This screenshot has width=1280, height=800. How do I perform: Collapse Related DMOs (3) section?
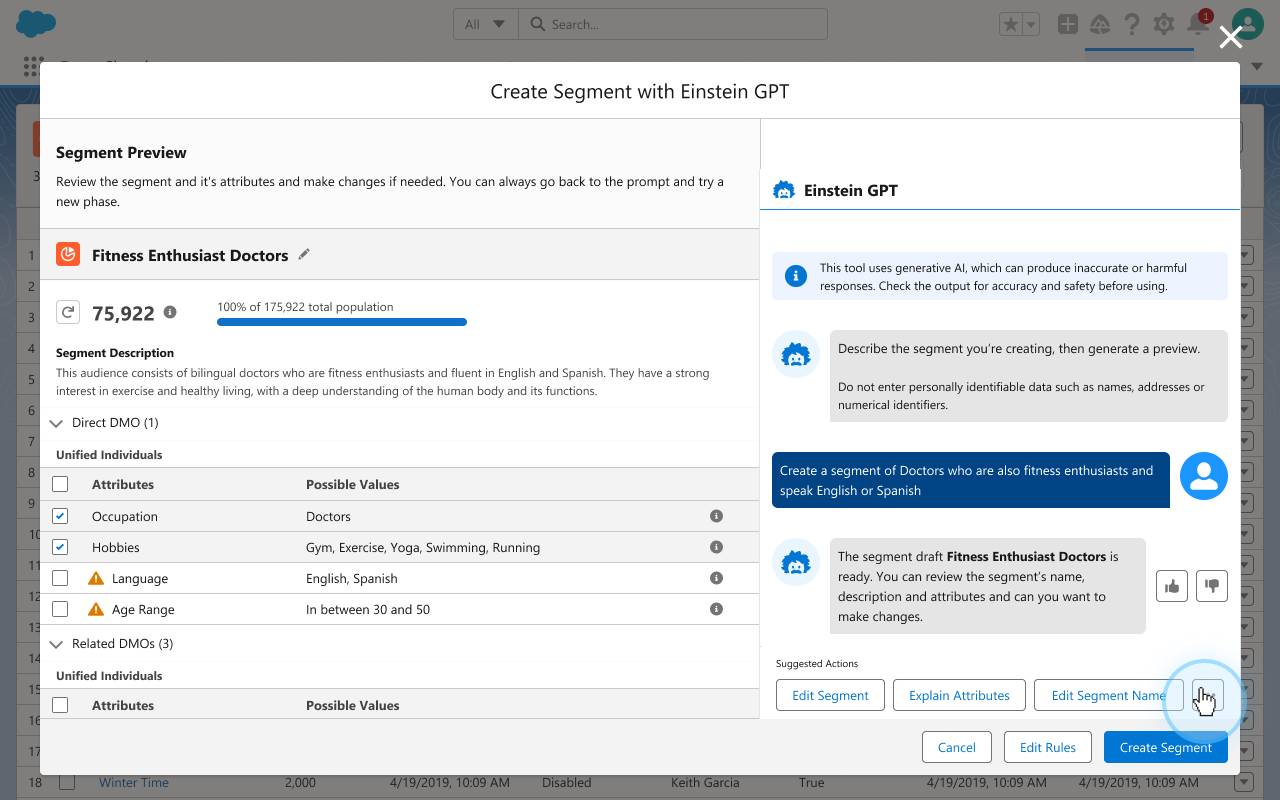tap(56, 644)
